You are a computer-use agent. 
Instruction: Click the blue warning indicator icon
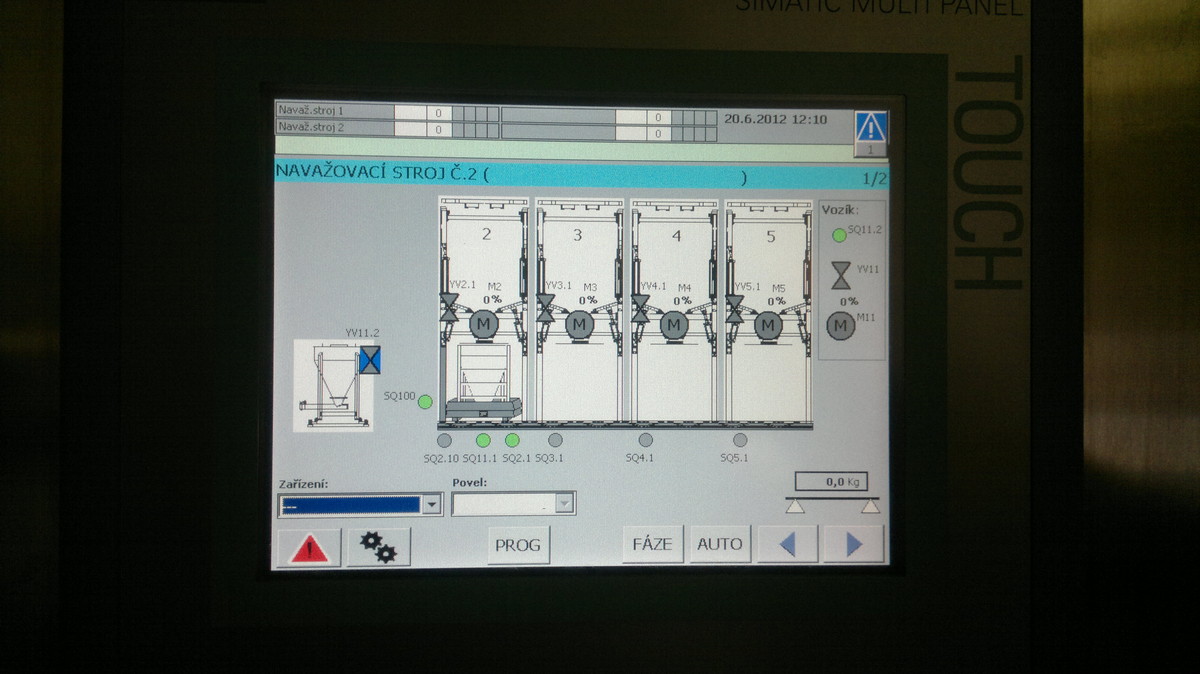(x=870, y=127)
